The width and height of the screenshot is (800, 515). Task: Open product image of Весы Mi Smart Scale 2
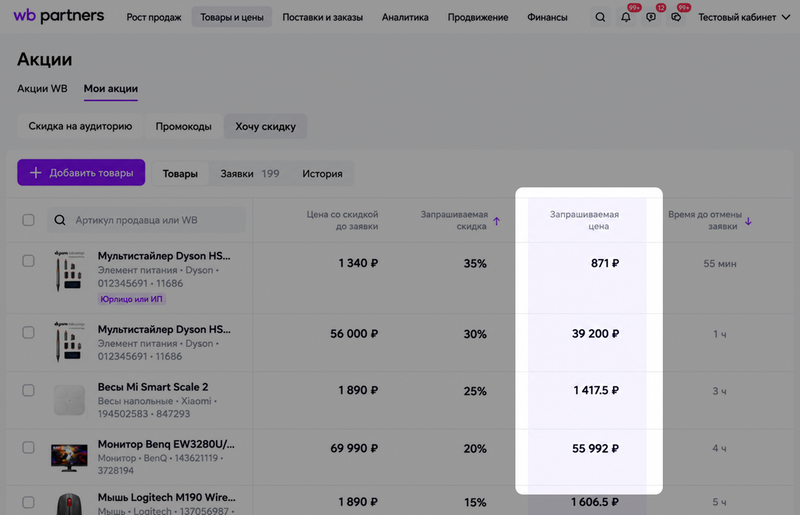(69, 400)
